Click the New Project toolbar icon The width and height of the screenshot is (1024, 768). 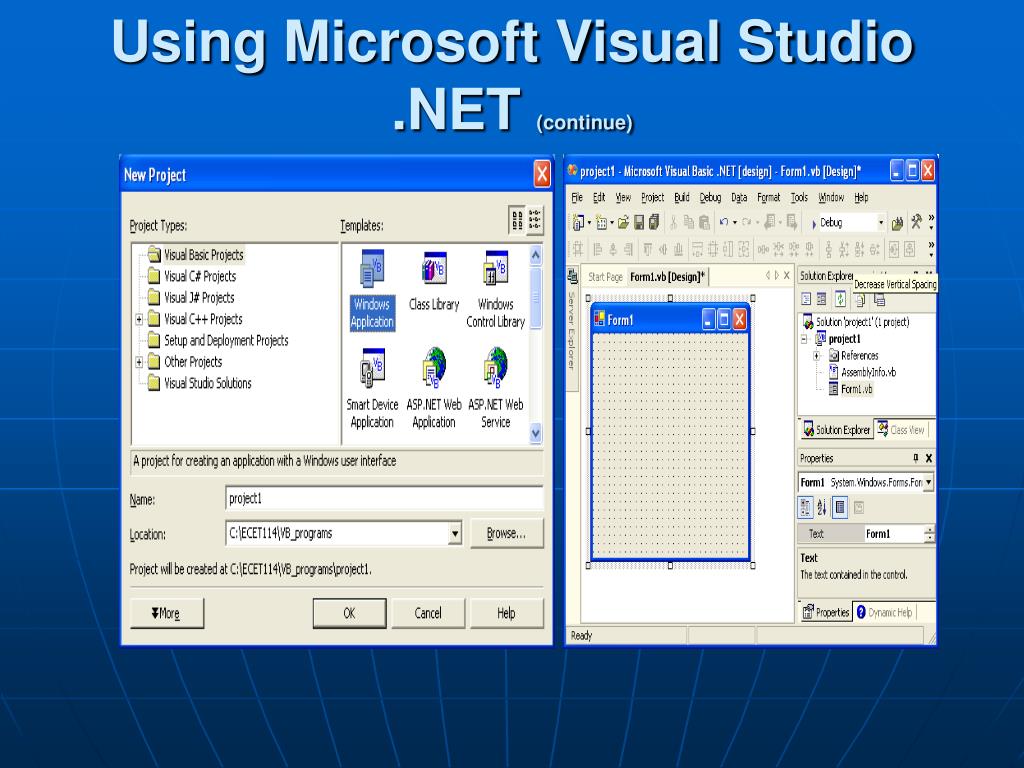tap(579, 223)
